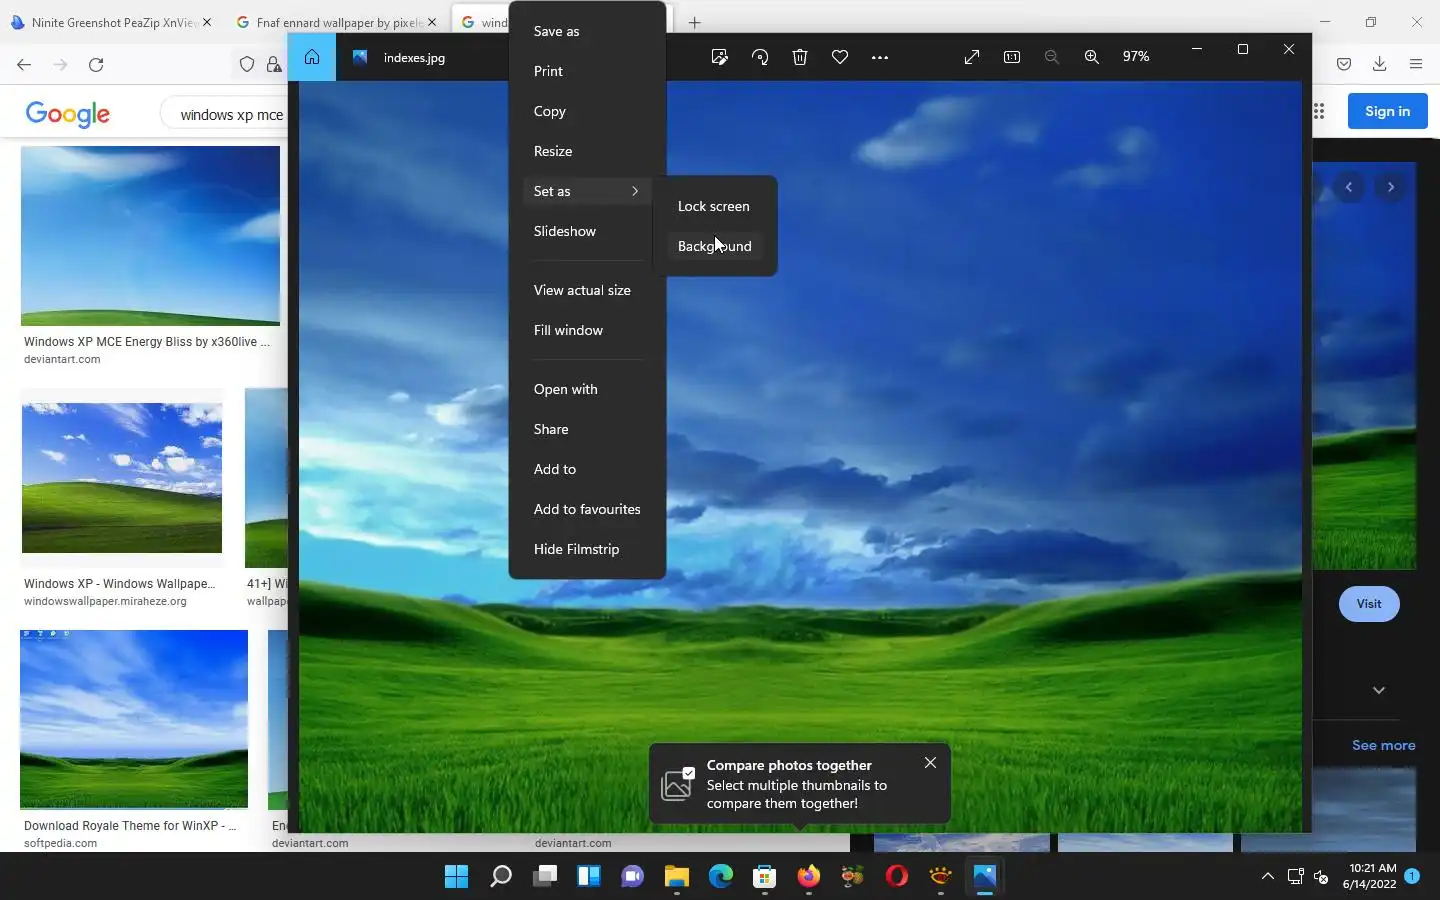Select Save as in the context menu
Viewport: 1440px width, 900px height.
click(x=587, y=31)
